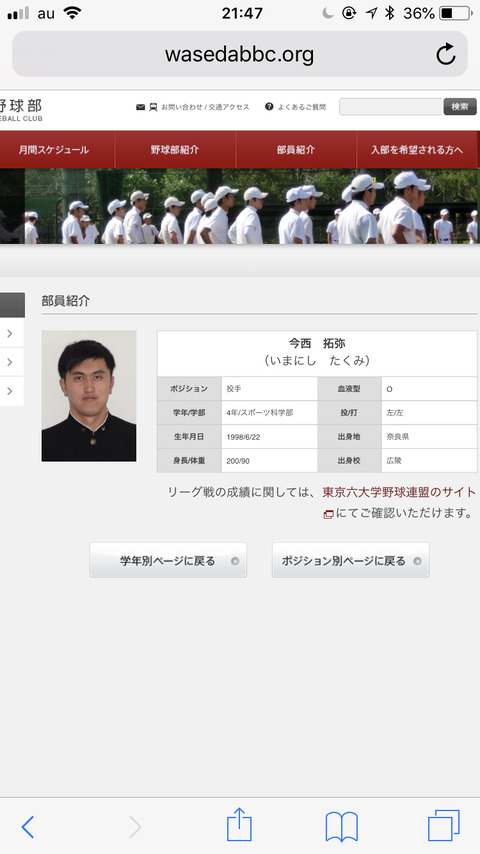Tap the Bluetooth status icon
Viewport: 480px width, 854px height.
[x=389, y=13]
